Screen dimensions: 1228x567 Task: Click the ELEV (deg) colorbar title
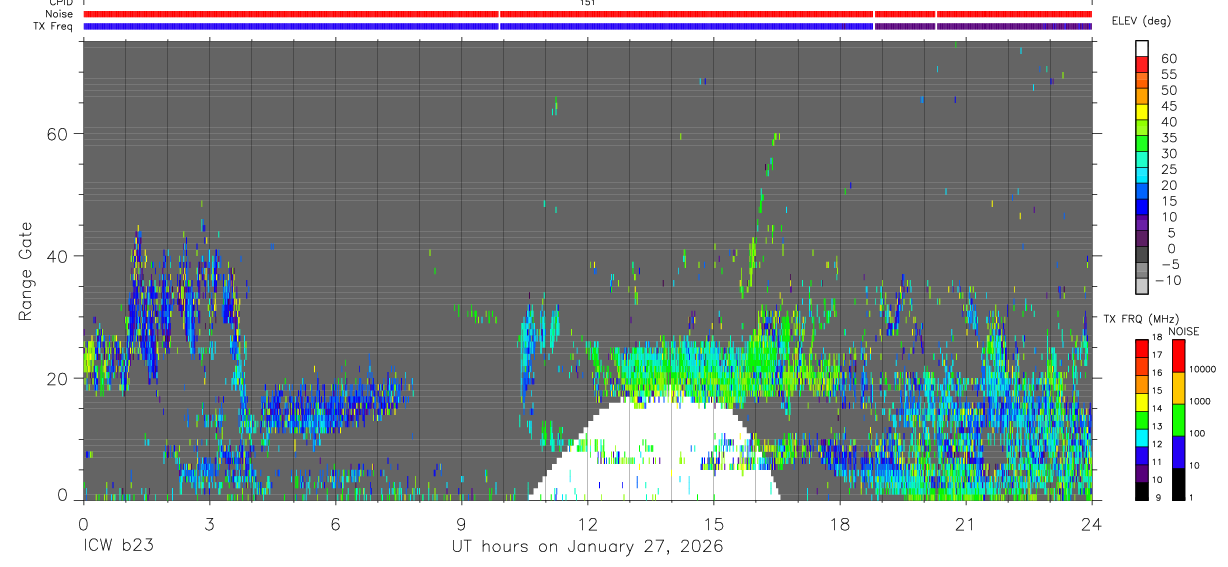tap(1142, 21)
